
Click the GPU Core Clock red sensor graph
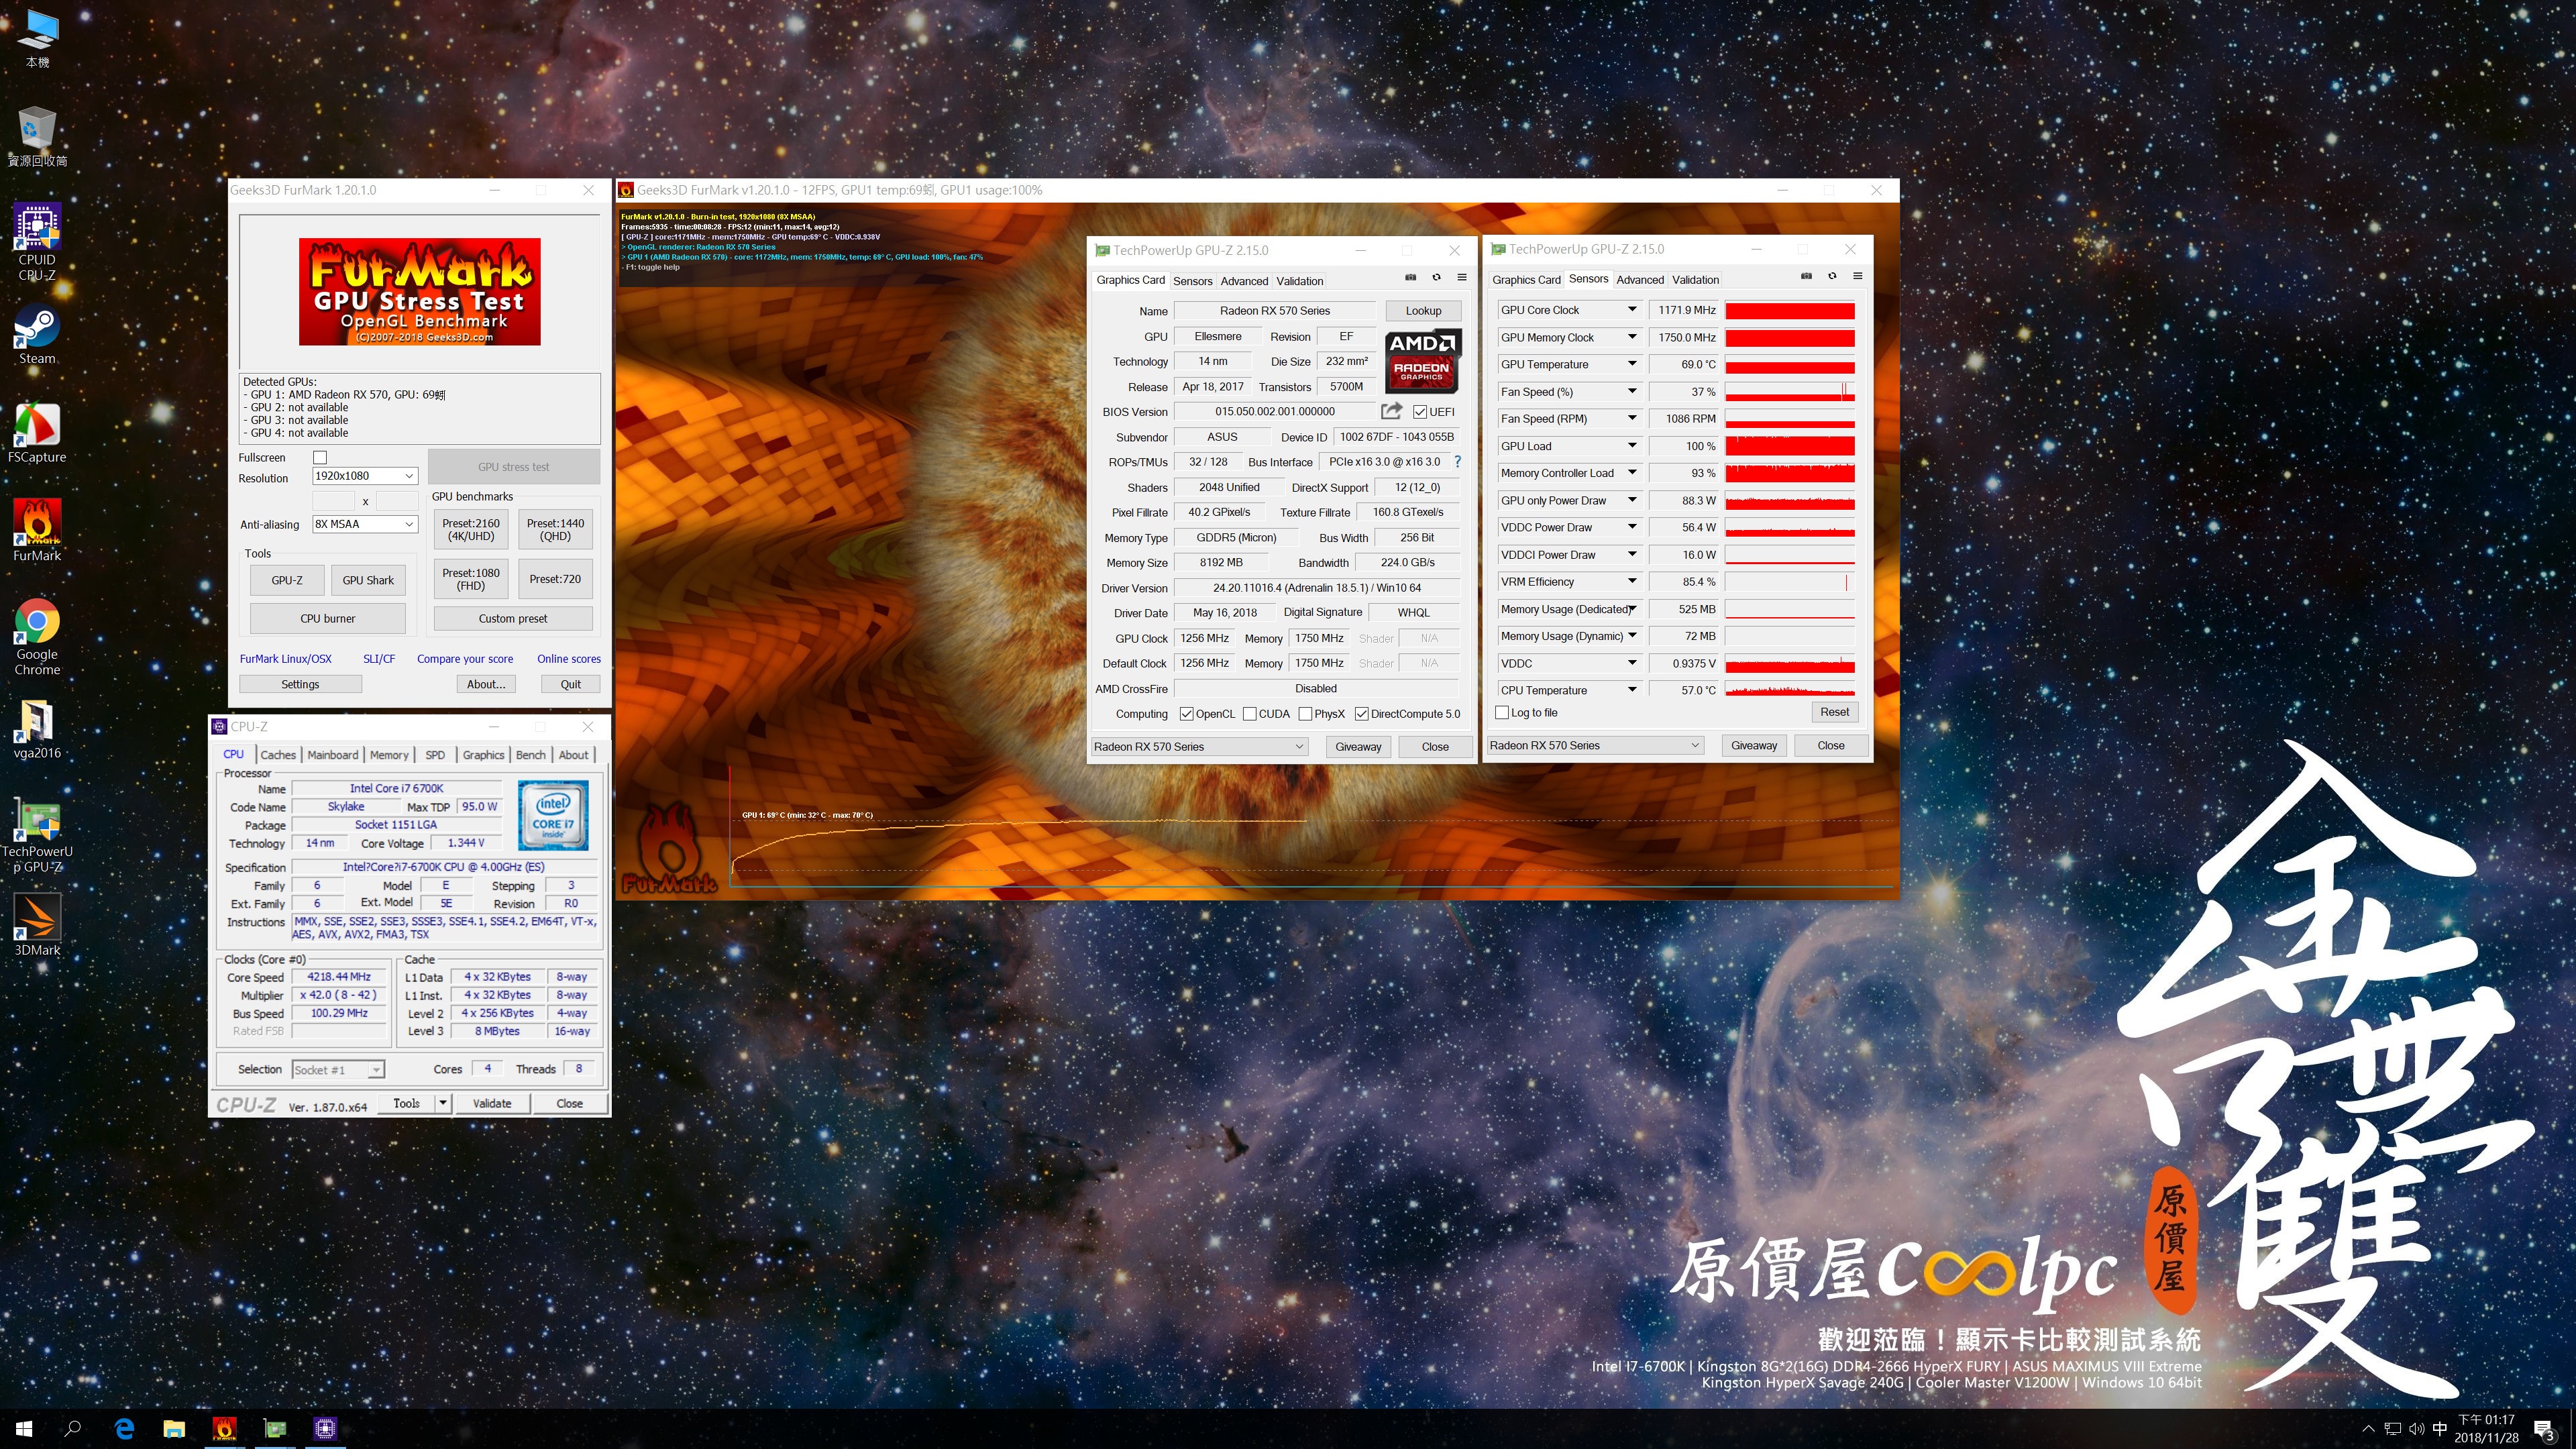(x=1790, y=311)
